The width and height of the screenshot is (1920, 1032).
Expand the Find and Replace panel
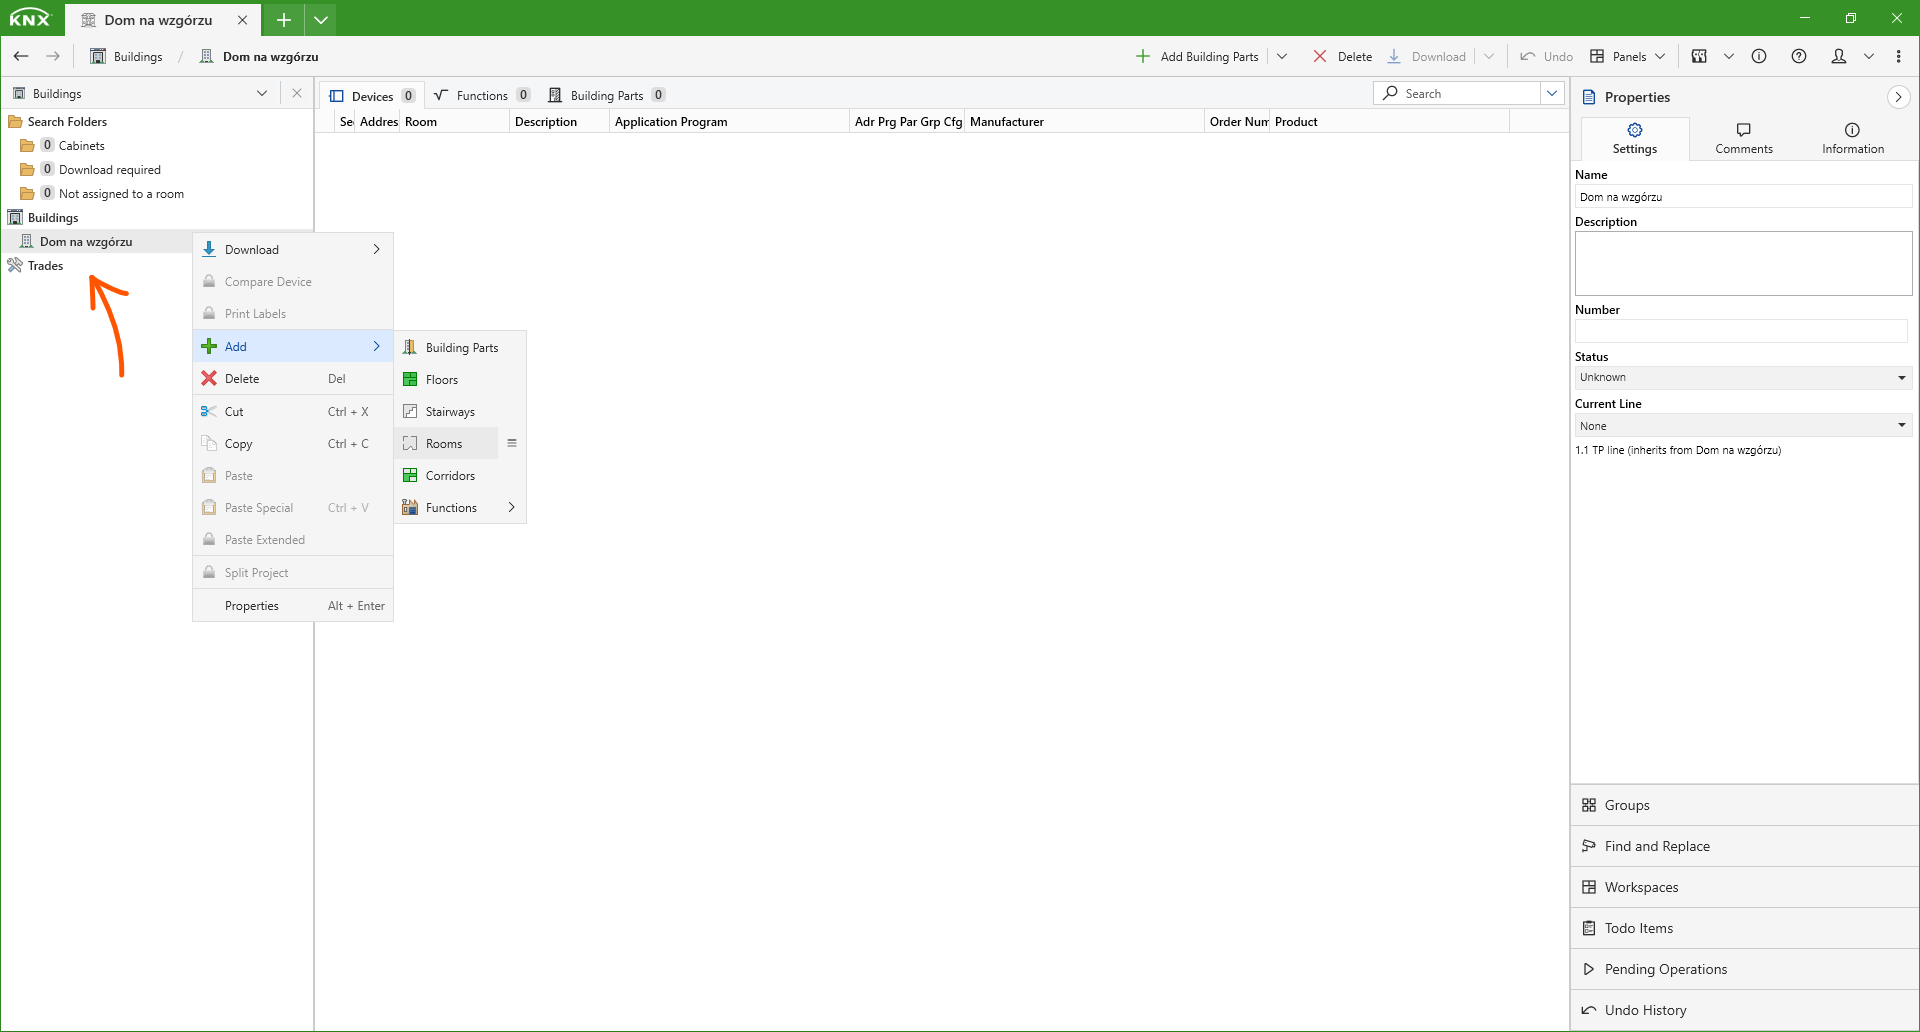1657,846
